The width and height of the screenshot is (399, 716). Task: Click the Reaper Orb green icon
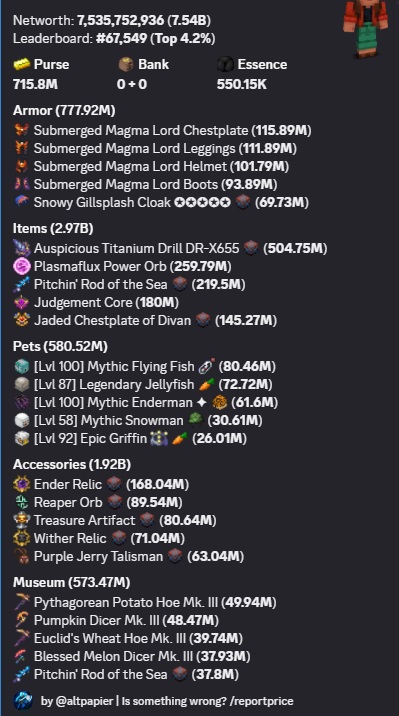click(x=21, y=502)
